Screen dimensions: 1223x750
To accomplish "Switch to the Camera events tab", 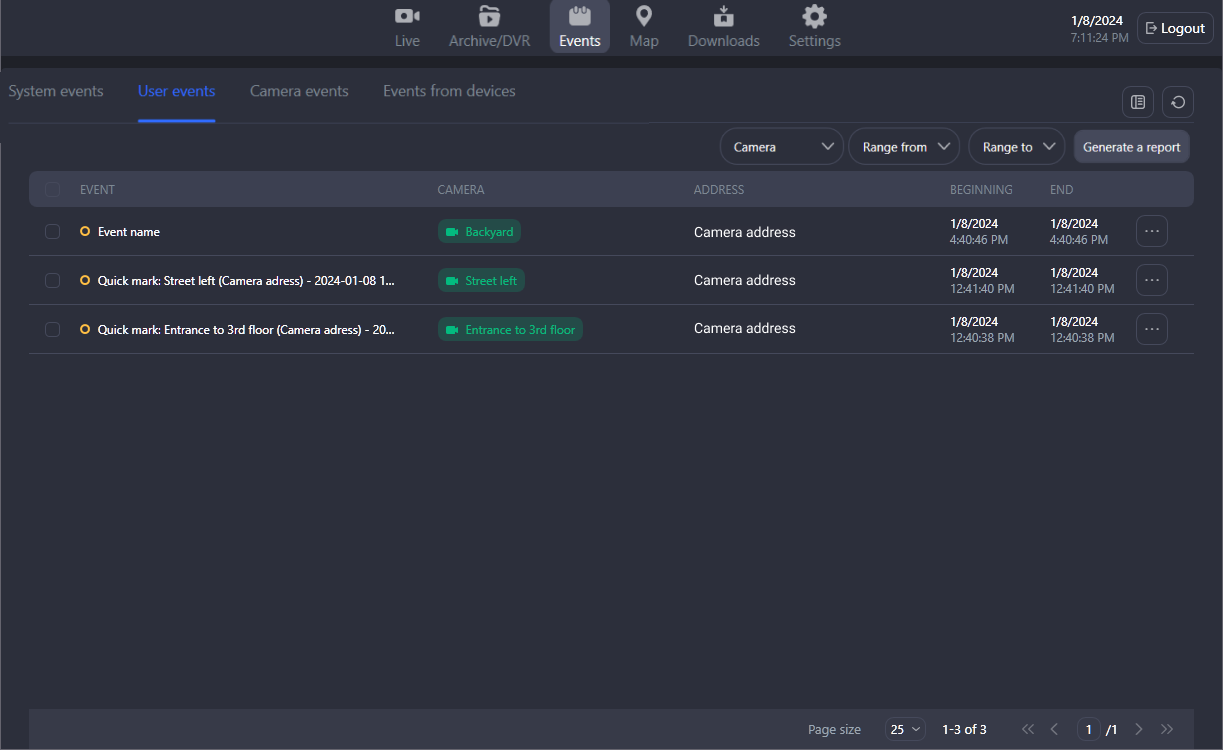I will coord(299,91).
